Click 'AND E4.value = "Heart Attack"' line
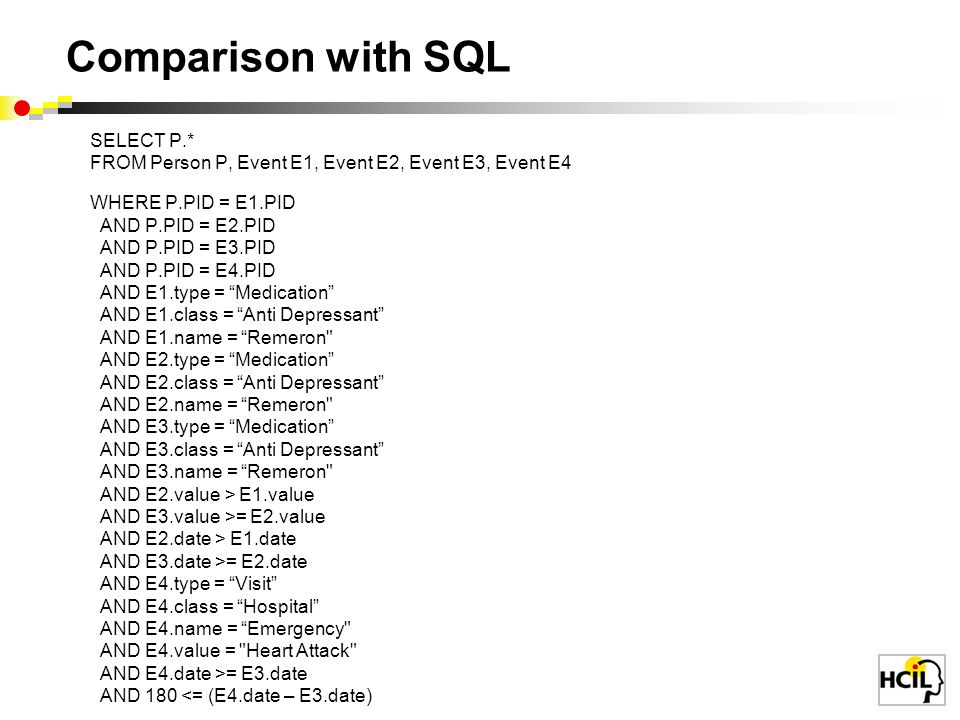Viewport: 960px width, 720px height. [x=228, y=651]
